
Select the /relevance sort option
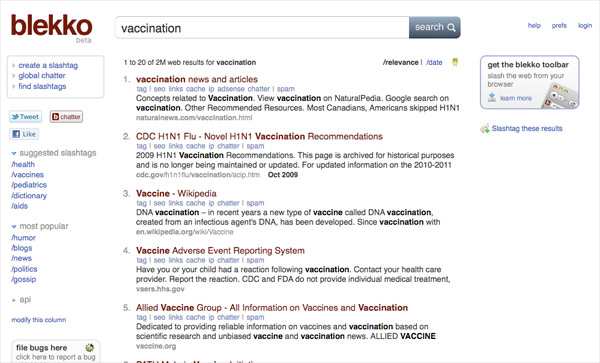point(401,62)
